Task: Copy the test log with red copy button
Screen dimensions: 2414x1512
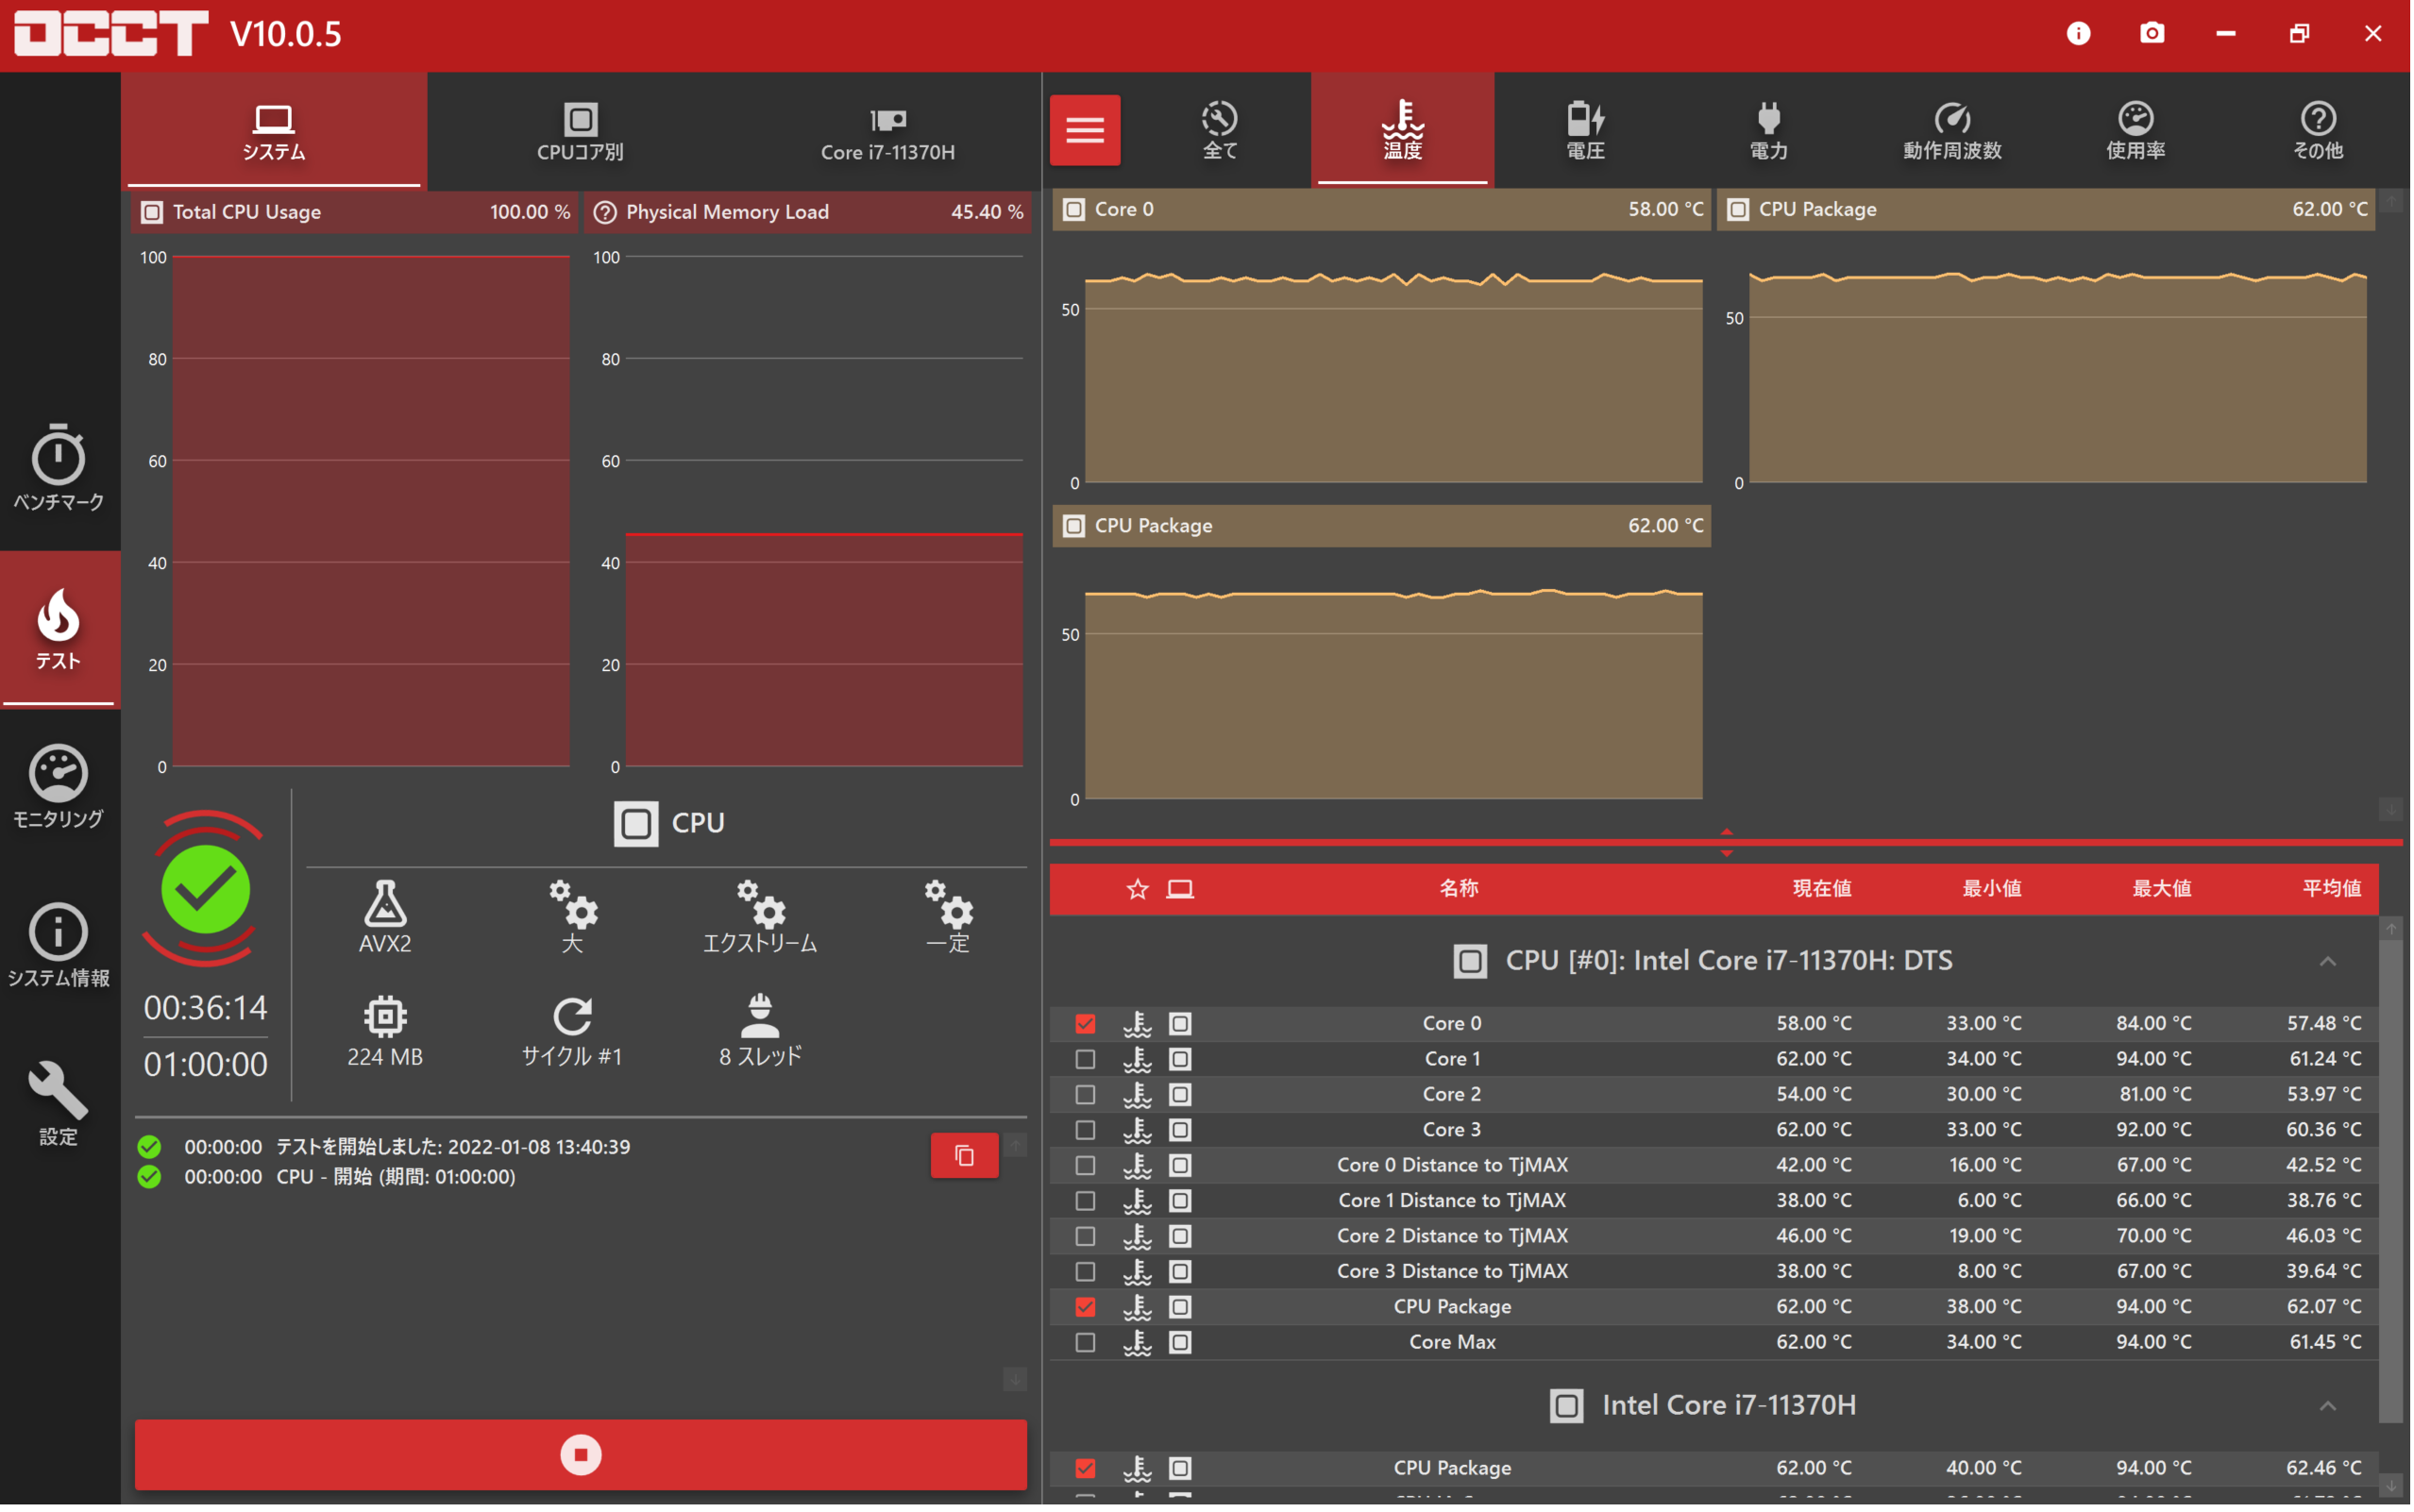Action: [x=965, y=1157]
